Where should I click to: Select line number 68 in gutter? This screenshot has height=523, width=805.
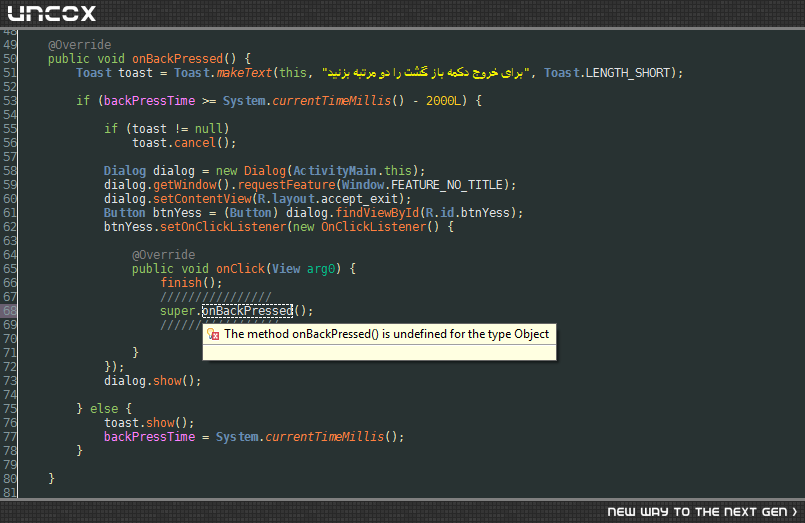[x=10, y=311]
